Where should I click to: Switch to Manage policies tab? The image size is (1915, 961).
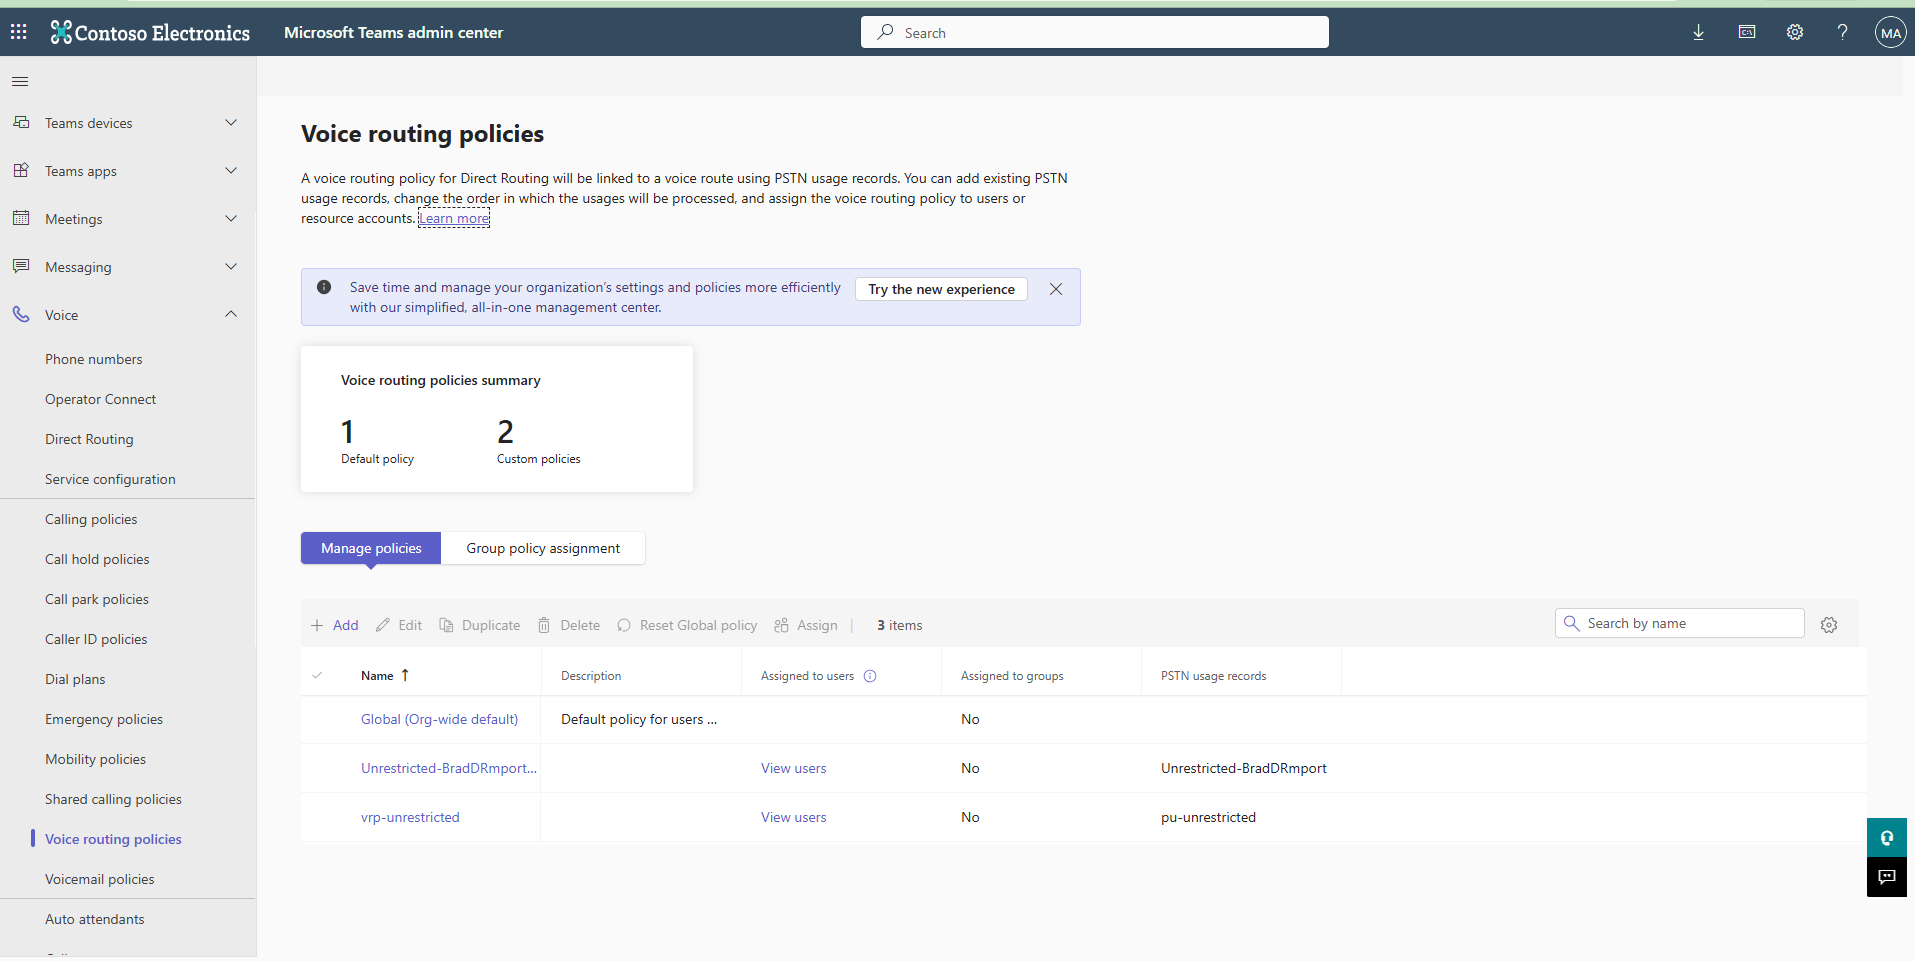(x=371, y=548)
